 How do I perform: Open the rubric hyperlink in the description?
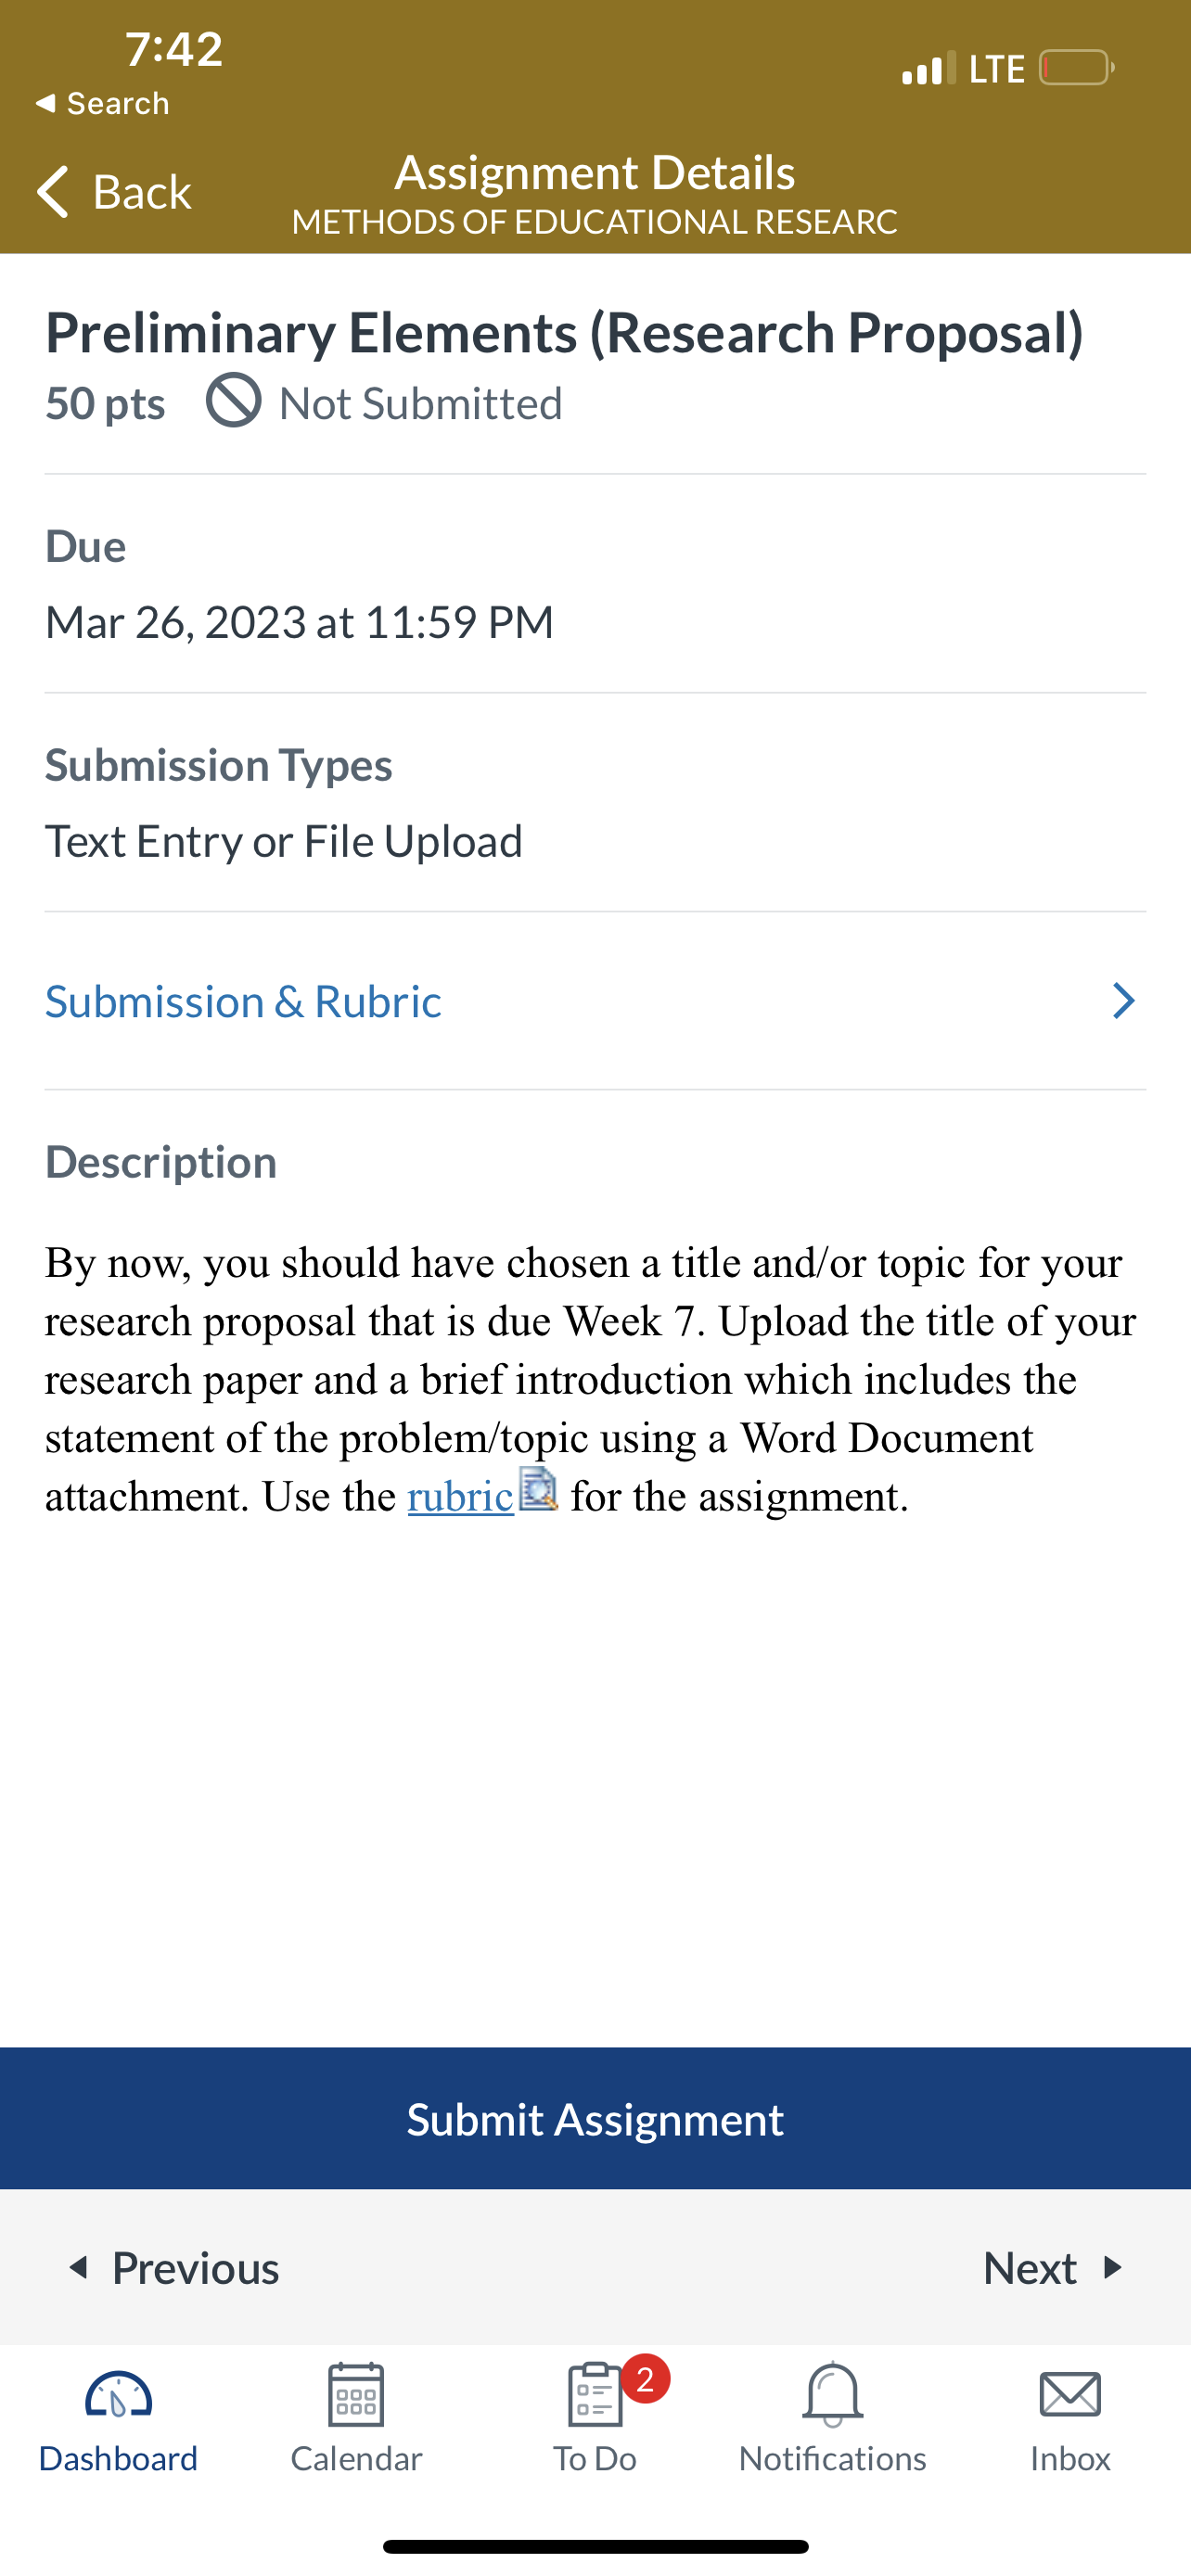click(459, 1495)
